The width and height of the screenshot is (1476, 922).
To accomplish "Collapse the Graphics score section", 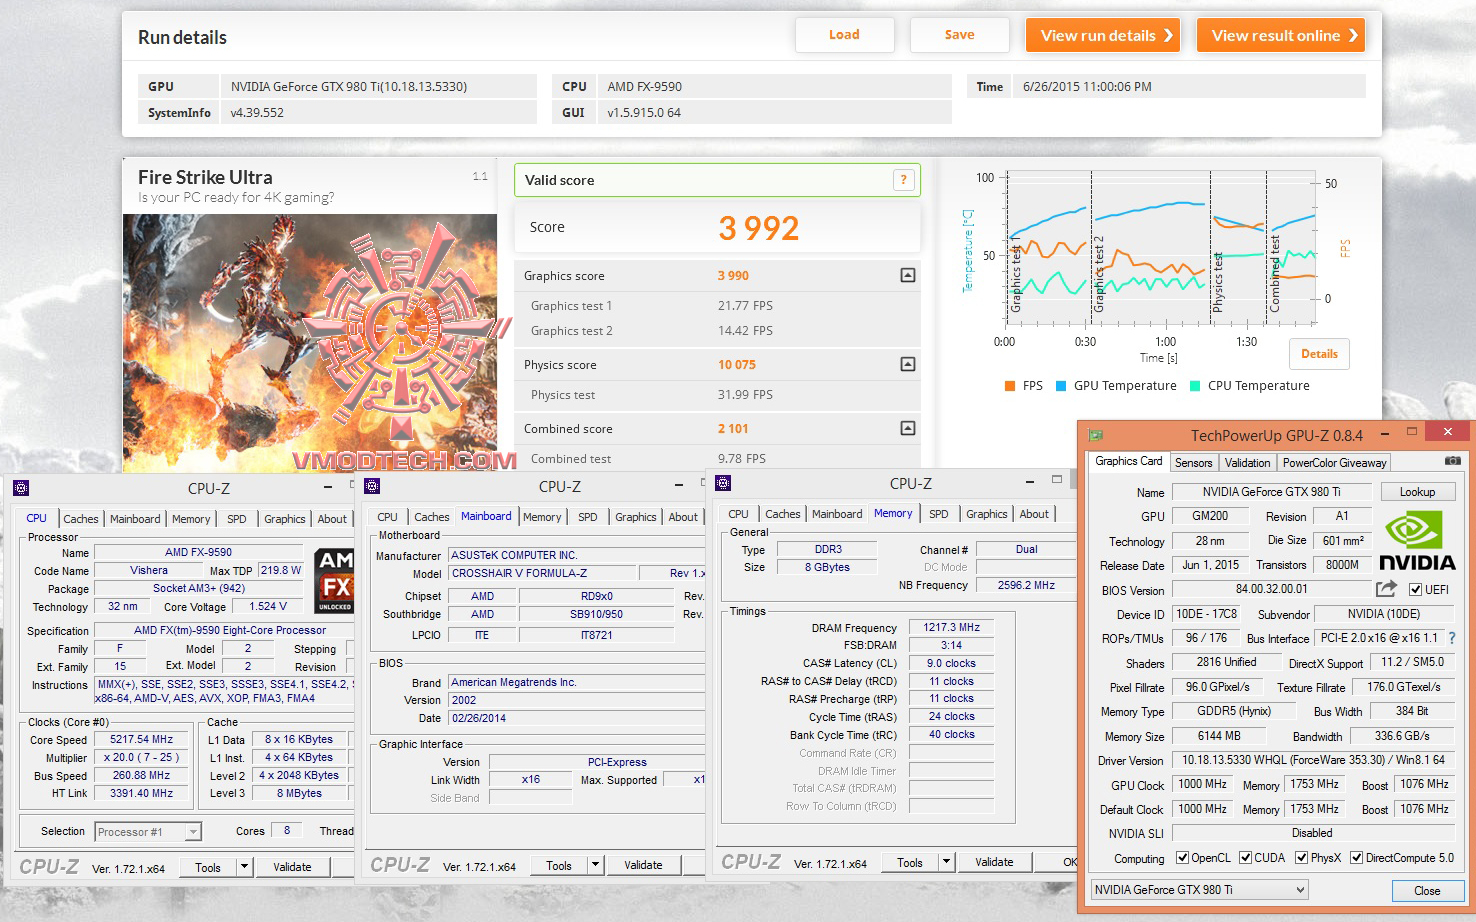I will tap(908, 275).
